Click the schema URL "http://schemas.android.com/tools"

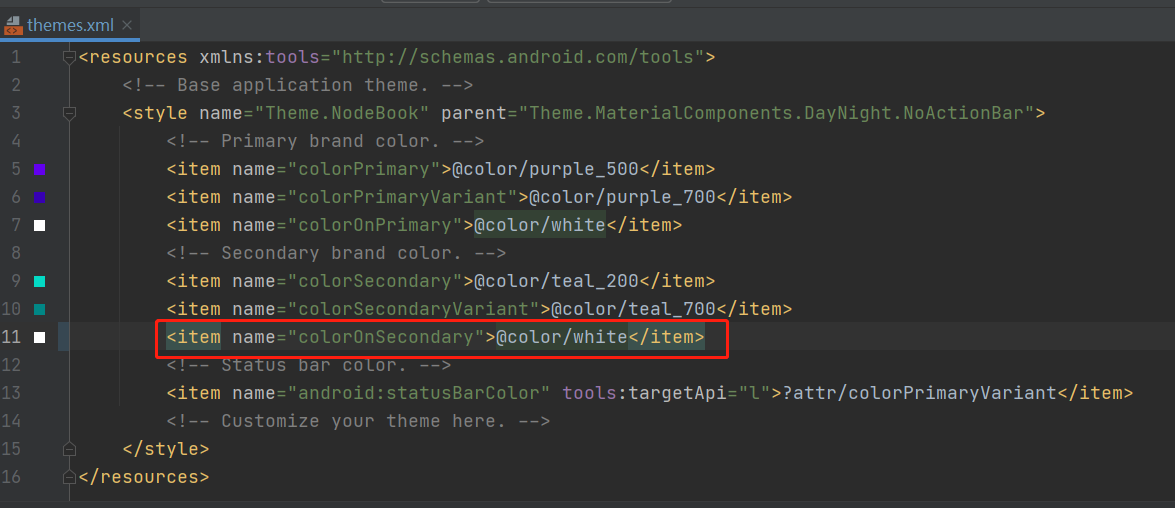coord(519,57)
